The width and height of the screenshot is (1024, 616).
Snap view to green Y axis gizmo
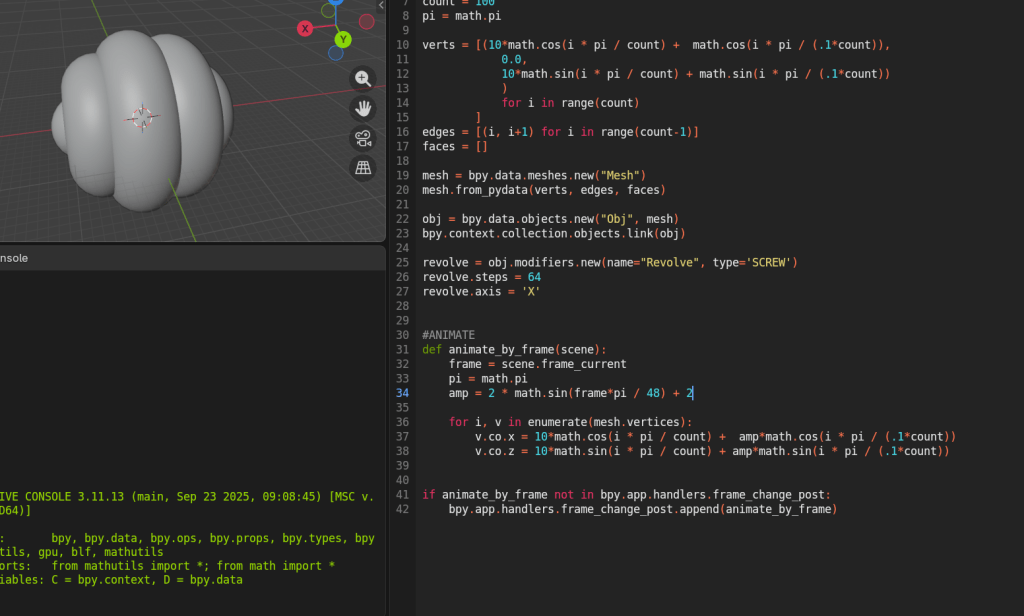point(343,40)
